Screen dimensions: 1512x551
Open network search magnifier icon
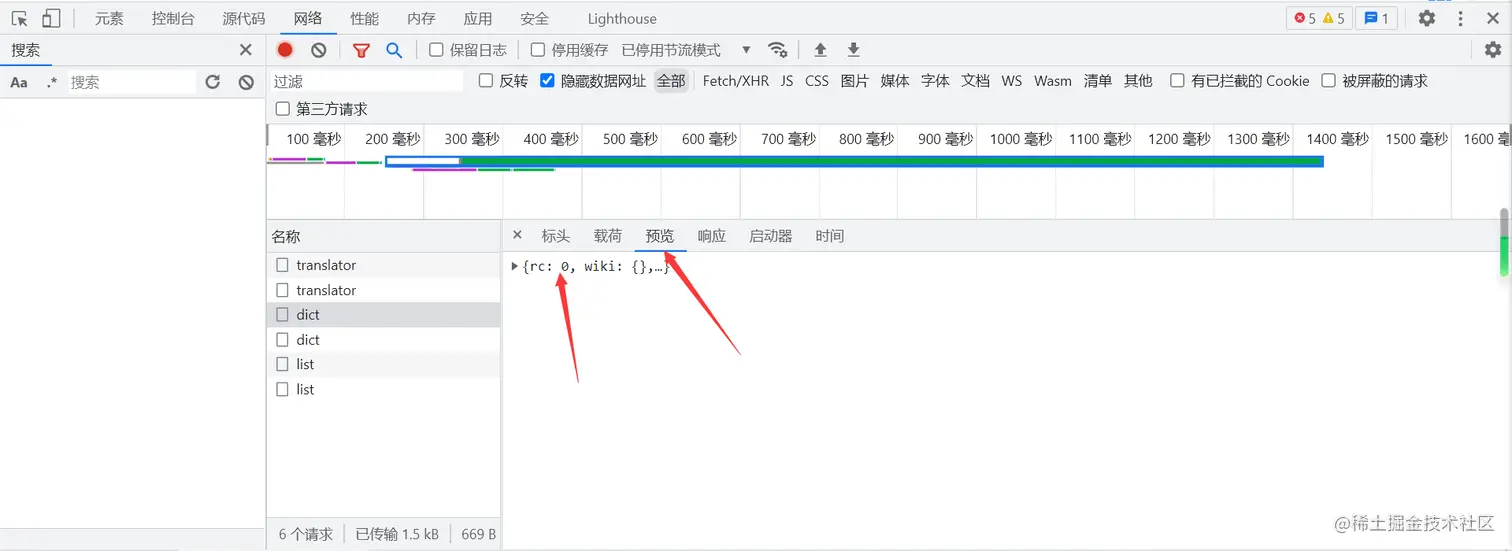[x=394, y=50]
